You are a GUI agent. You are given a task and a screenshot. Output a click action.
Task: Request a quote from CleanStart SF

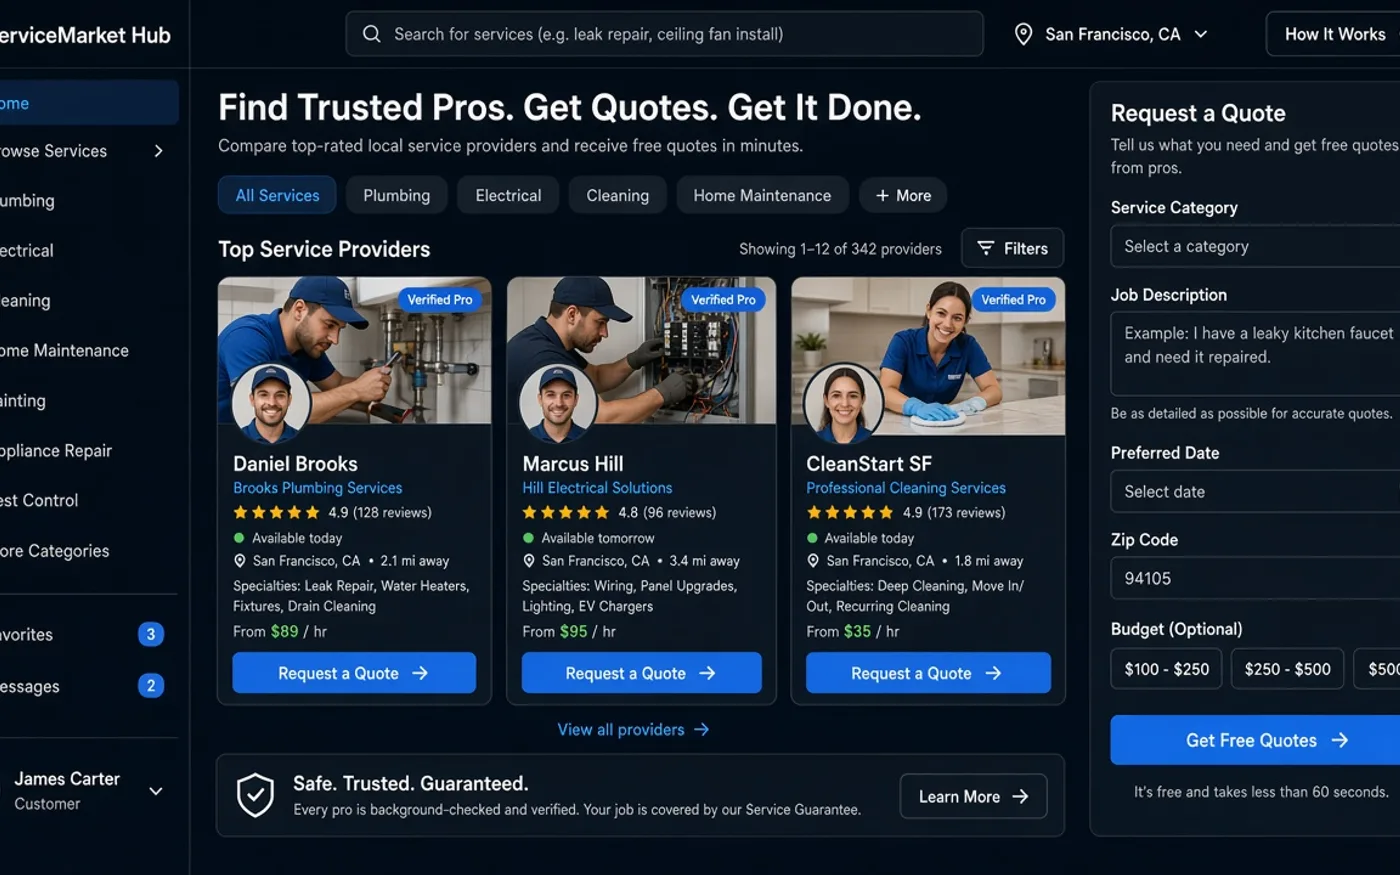tap(928, 673)
